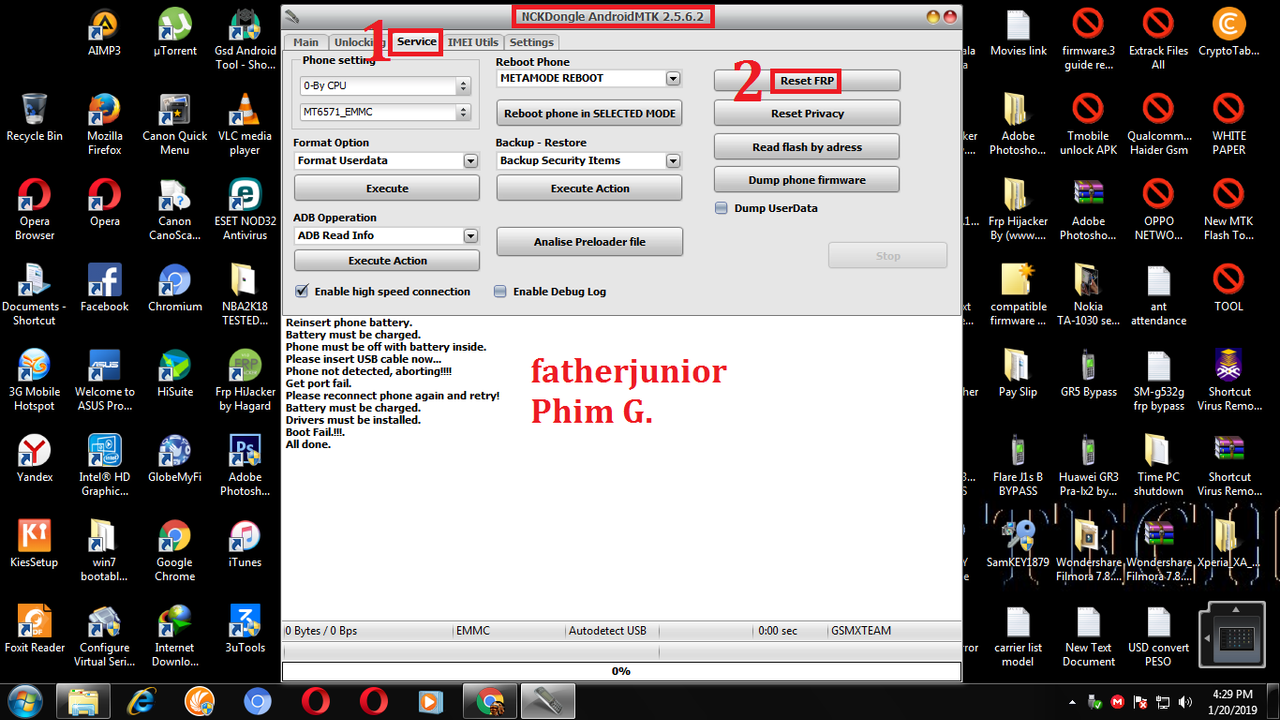Screen dimensions: 1280x720
Task: Open the KiesSetup desktop icon
Action: [x=34, y=544]
